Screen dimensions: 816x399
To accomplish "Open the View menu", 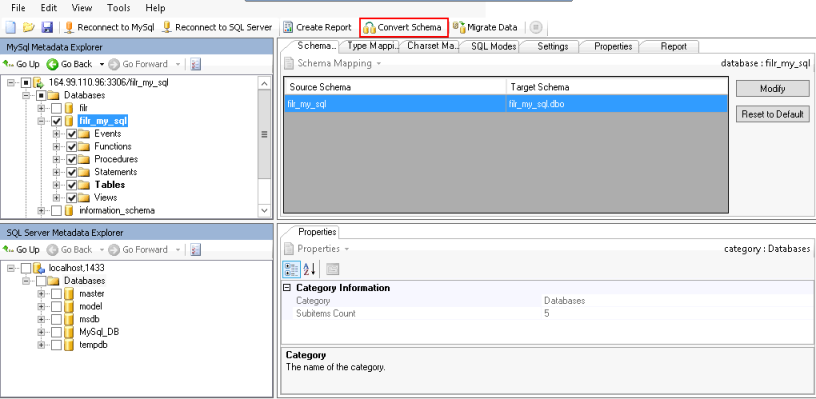I will [x=82, y=8].
